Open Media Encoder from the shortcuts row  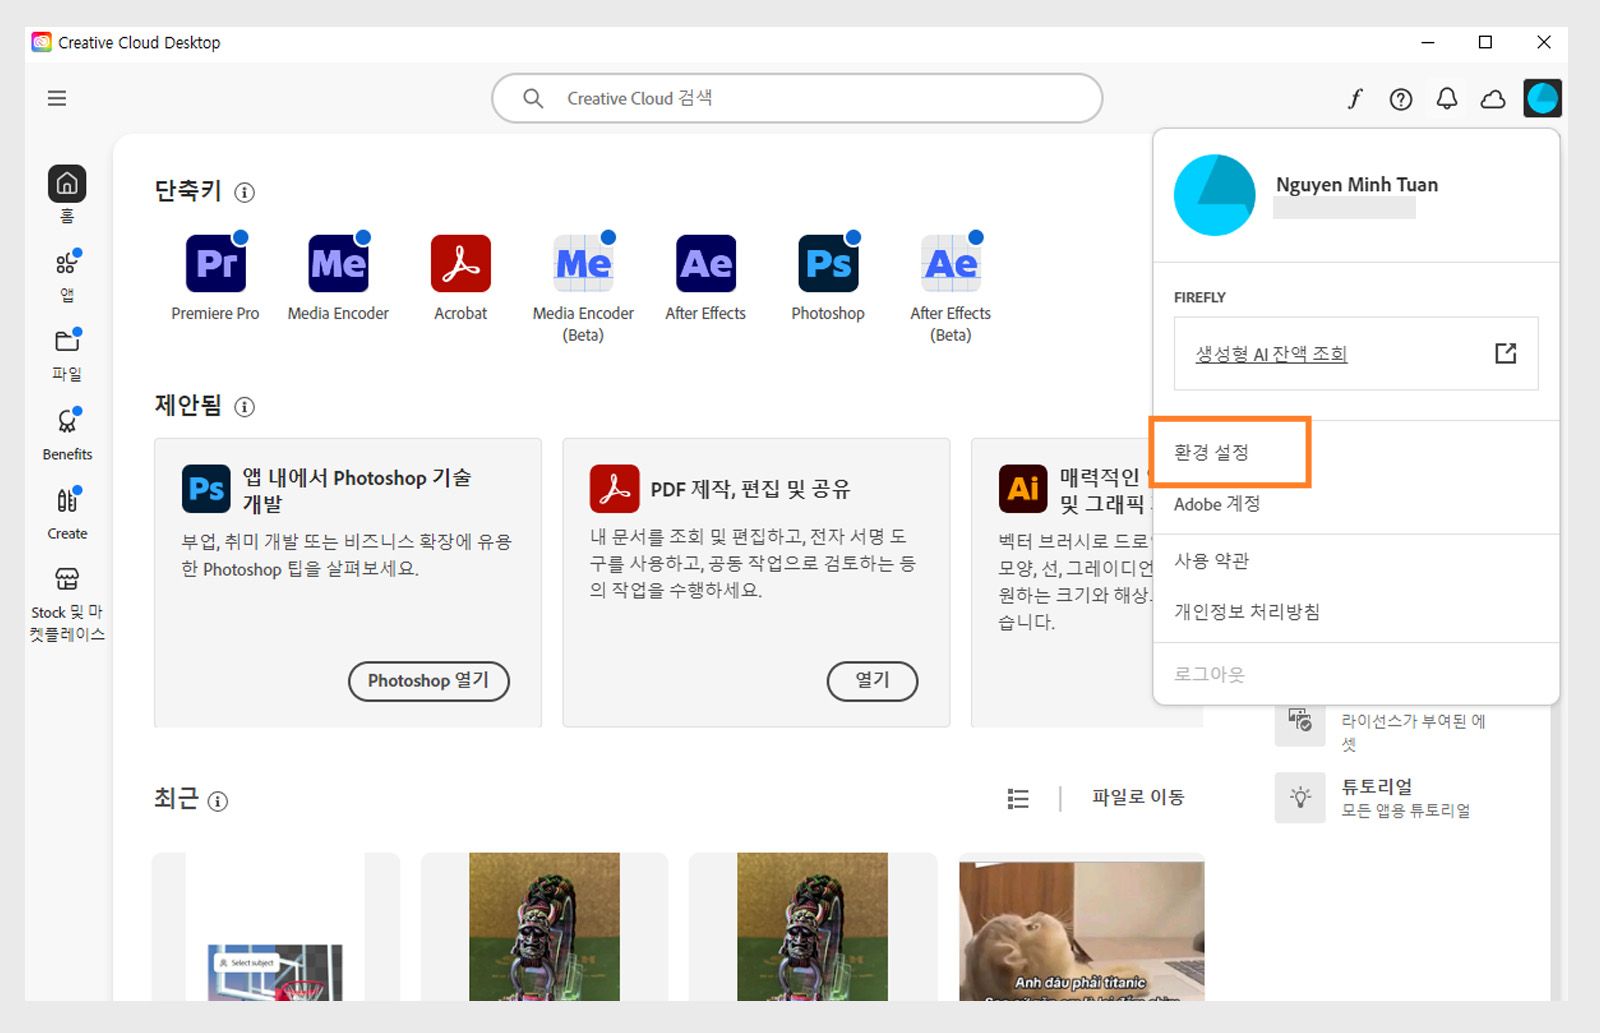click(338, 263)
